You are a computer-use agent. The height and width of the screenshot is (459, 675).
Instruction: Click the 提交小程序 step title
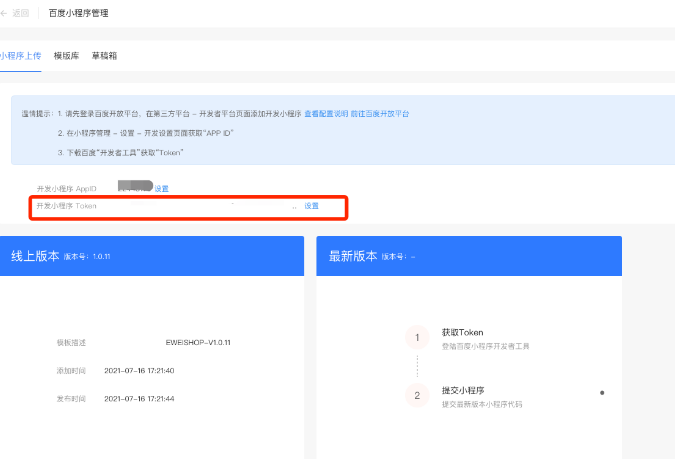coord(463,391)
